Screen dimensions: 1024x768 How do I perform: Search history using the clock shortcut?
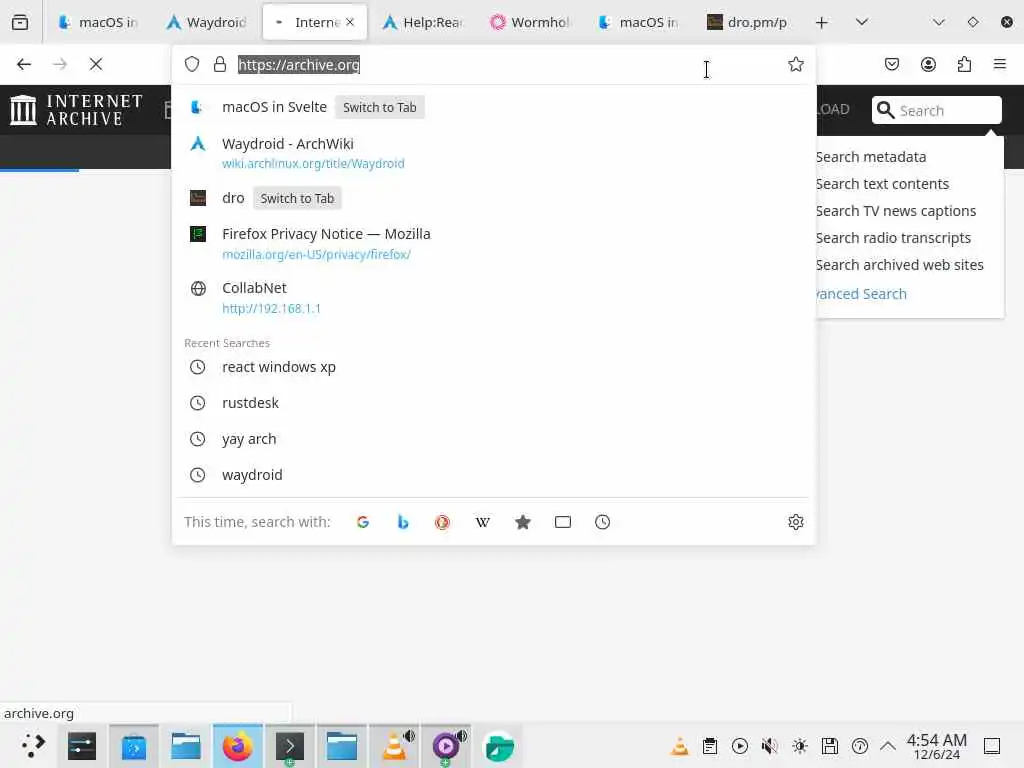point(603,522)
